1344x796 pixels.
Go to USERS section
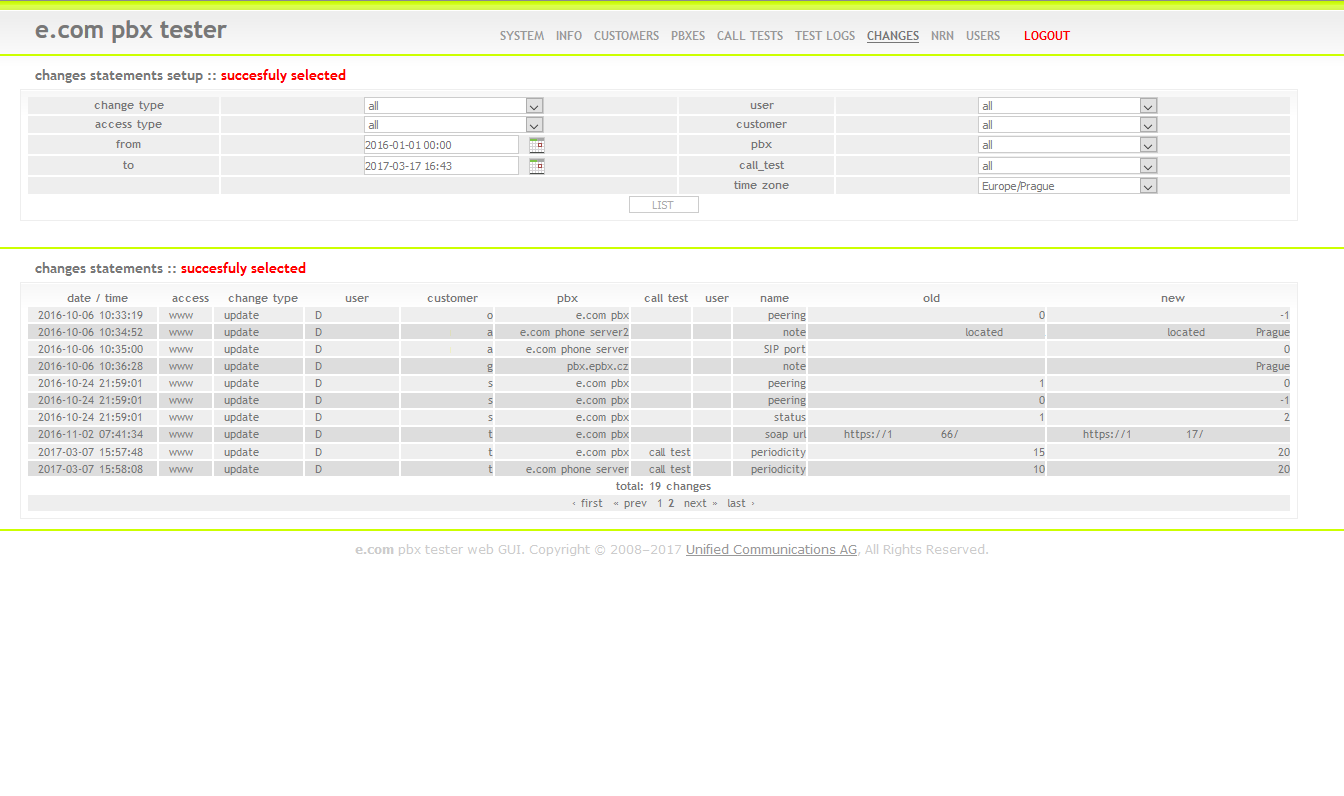coord(983,36)
